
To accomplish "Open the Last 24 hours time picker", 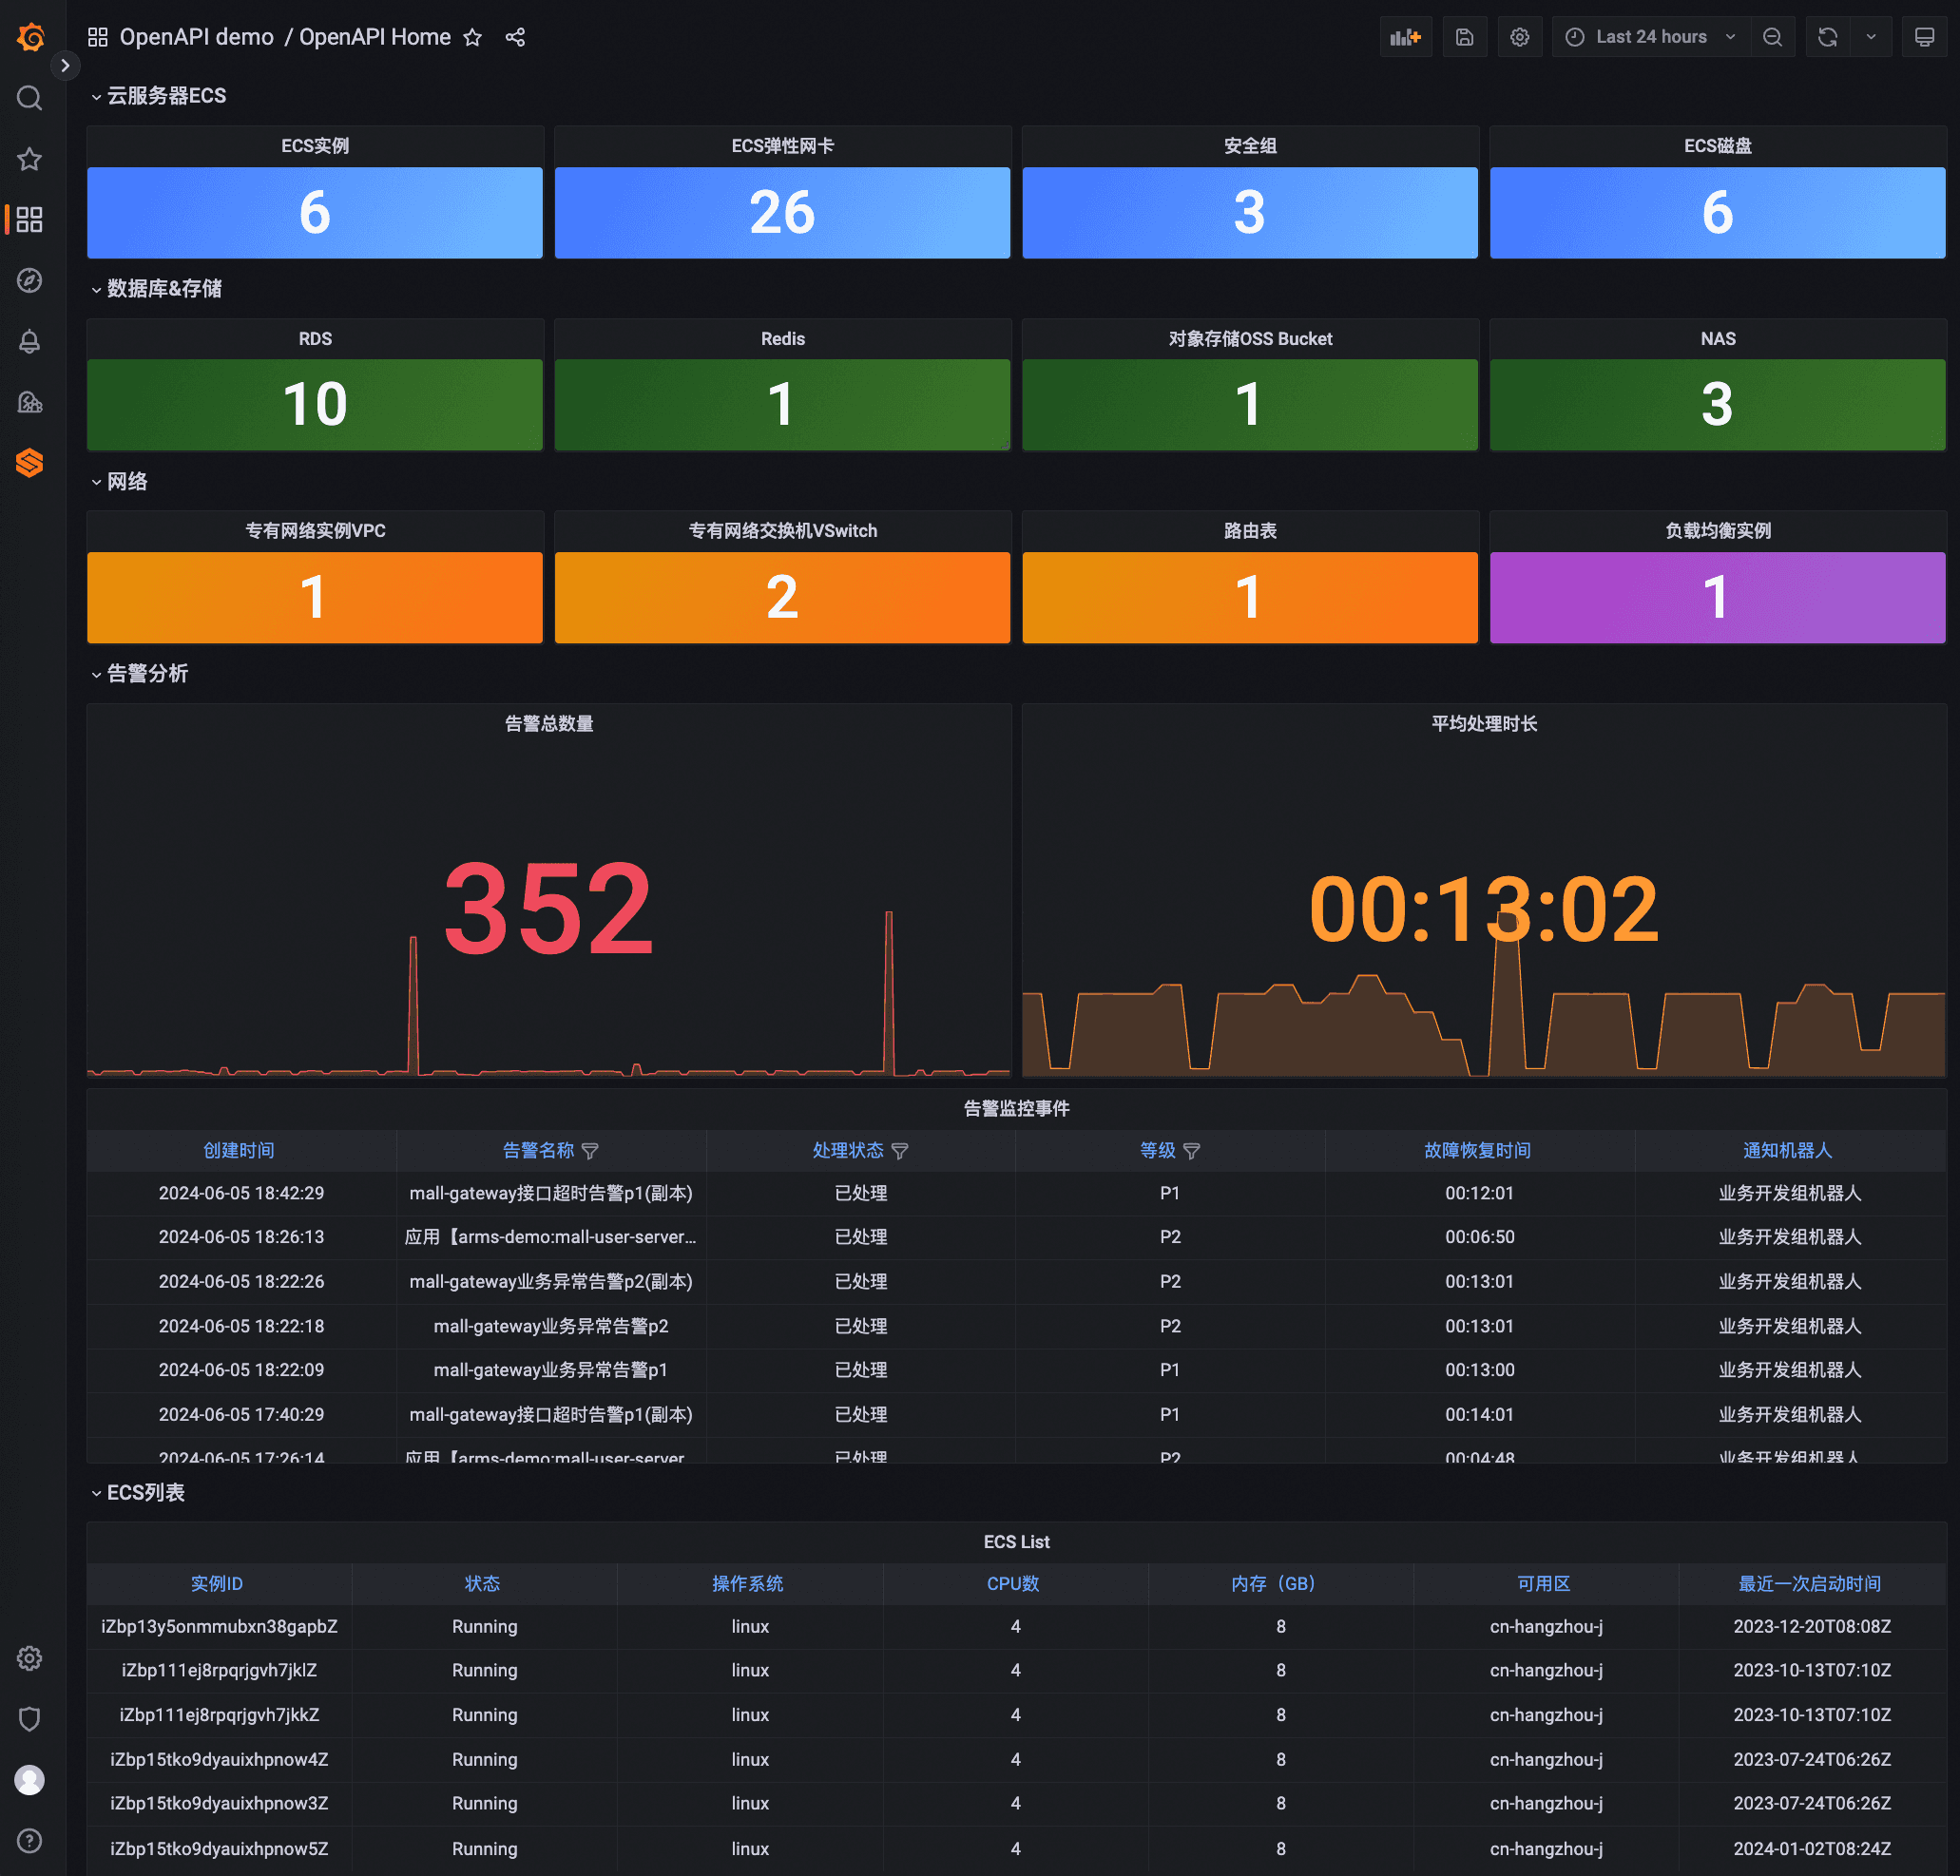I will click(1651, 37).
